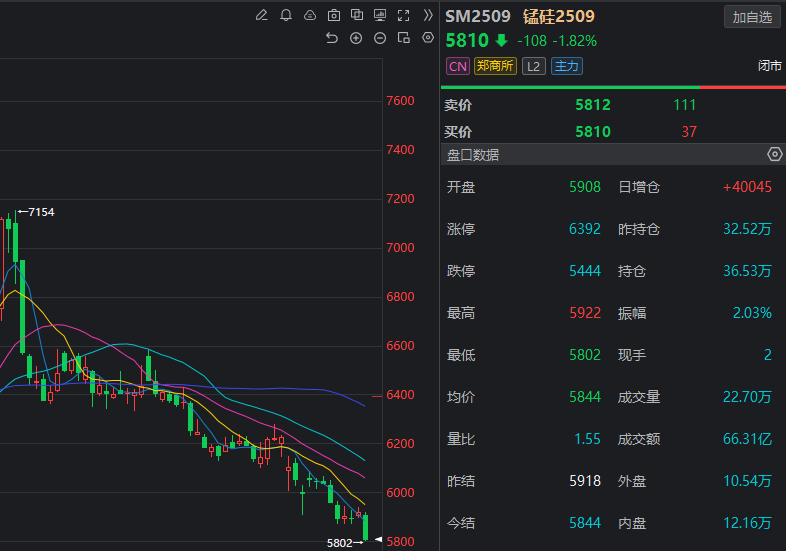The image size is (786, 551).
Task: Click the ask volume 111
Action: [685, 105]
